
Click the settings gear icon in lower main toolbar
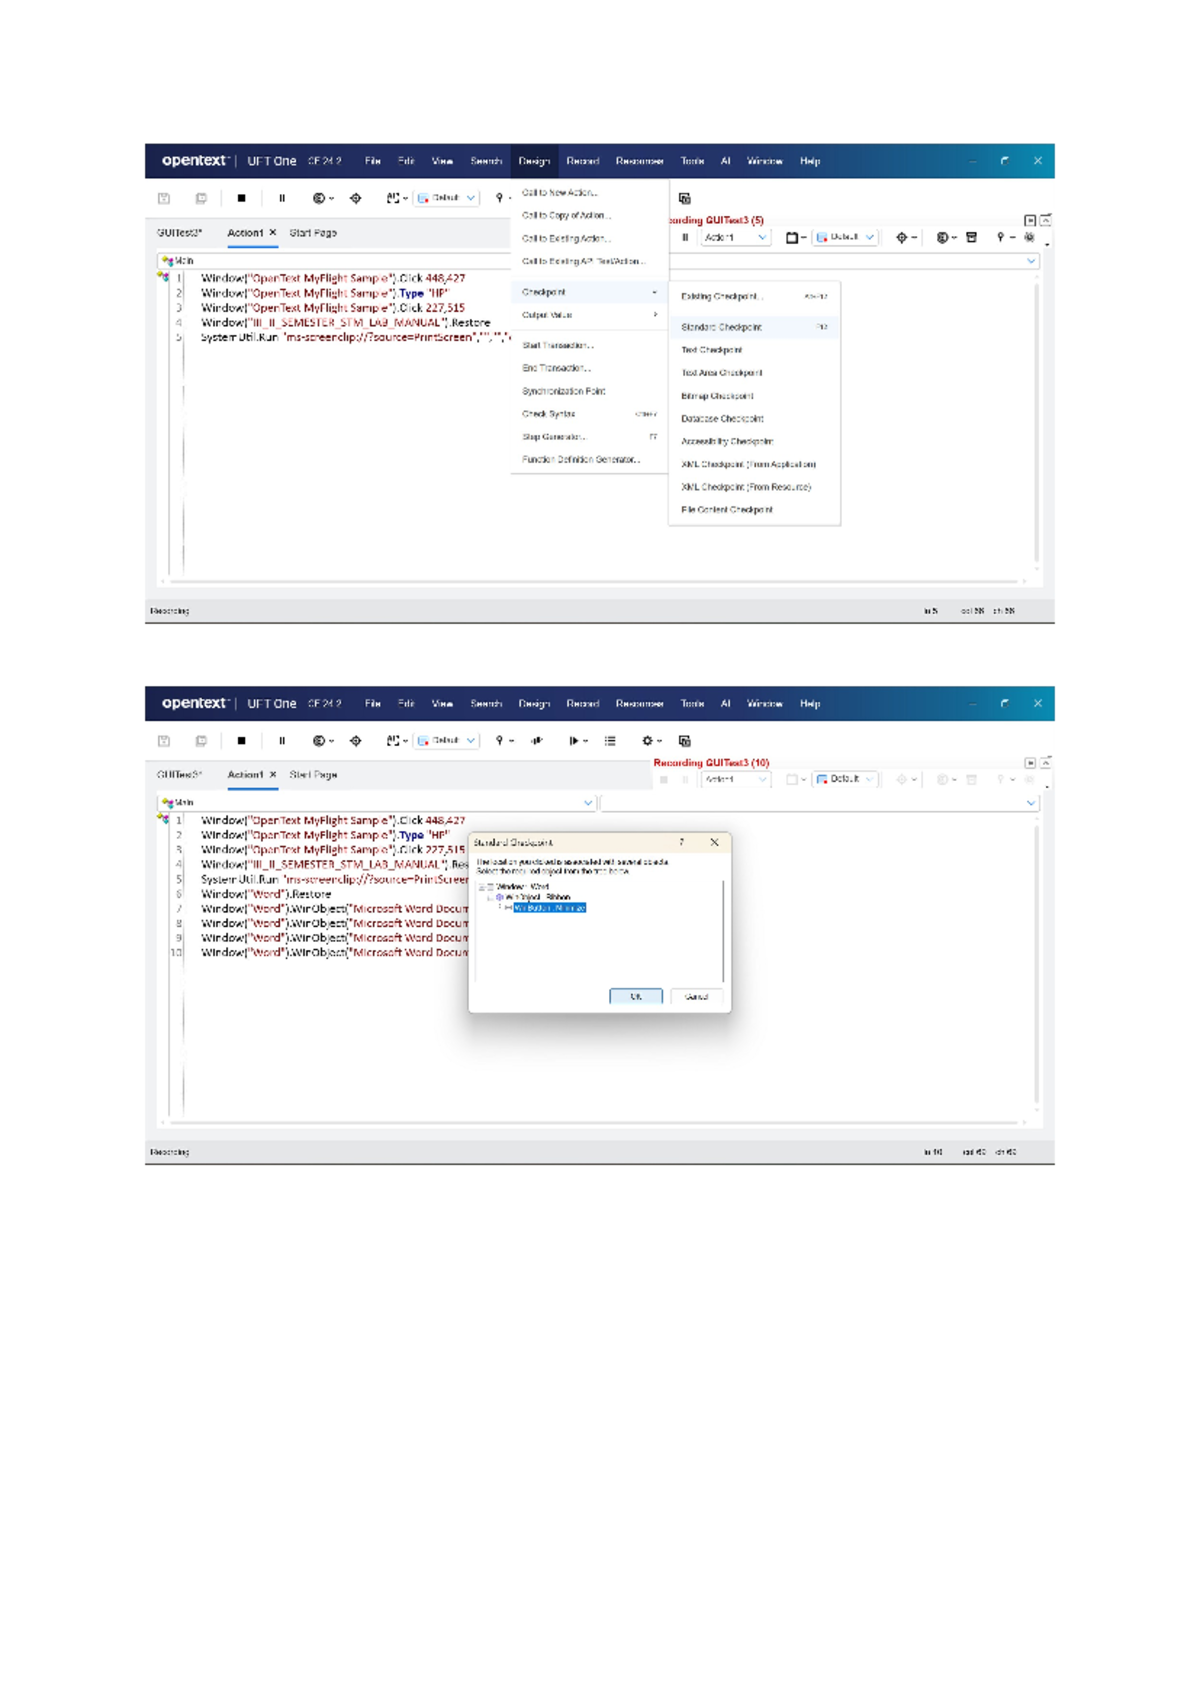(x=647, y=741)
